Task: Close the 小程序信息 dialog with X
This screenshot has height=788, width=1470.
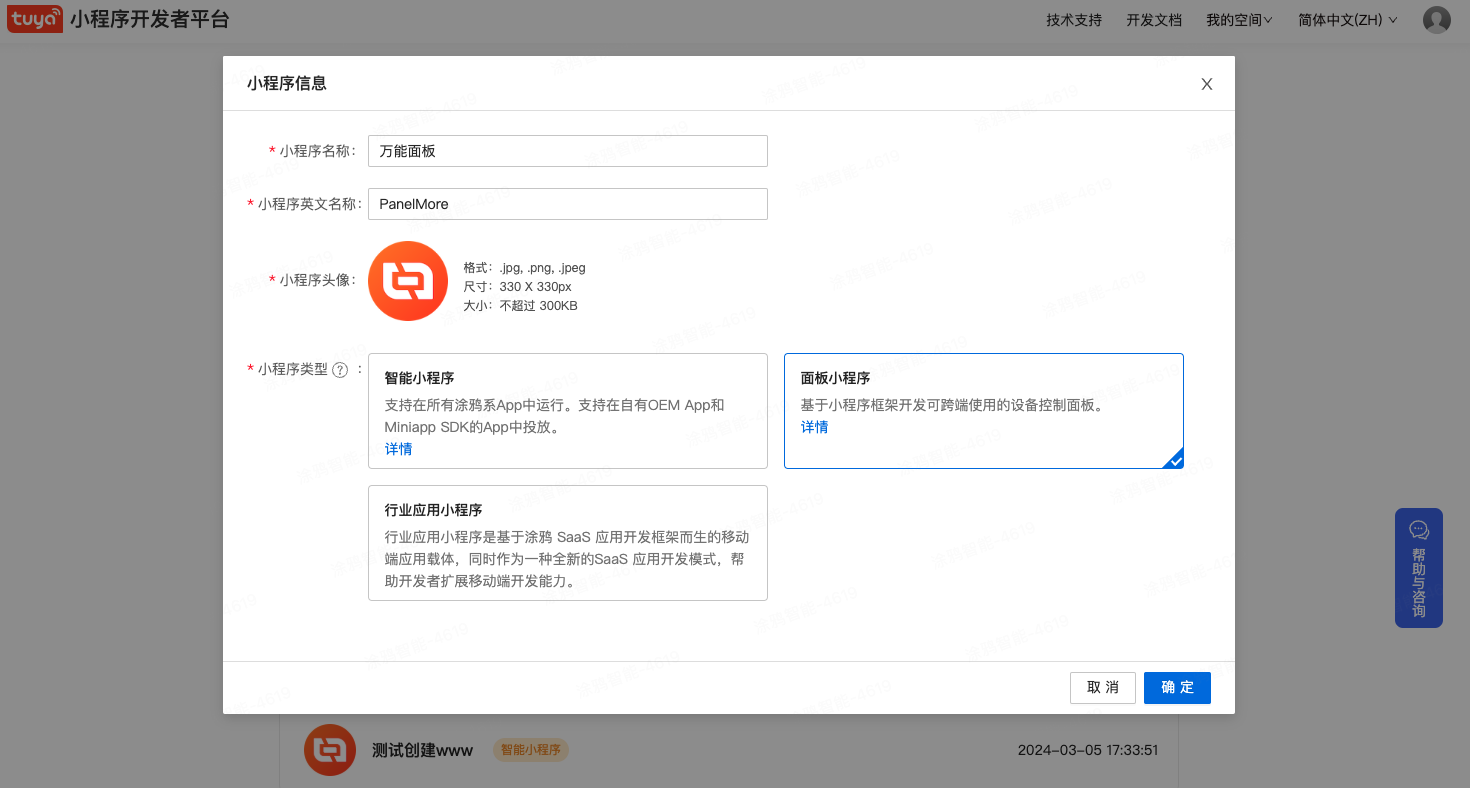Action: click(1206, 84)
